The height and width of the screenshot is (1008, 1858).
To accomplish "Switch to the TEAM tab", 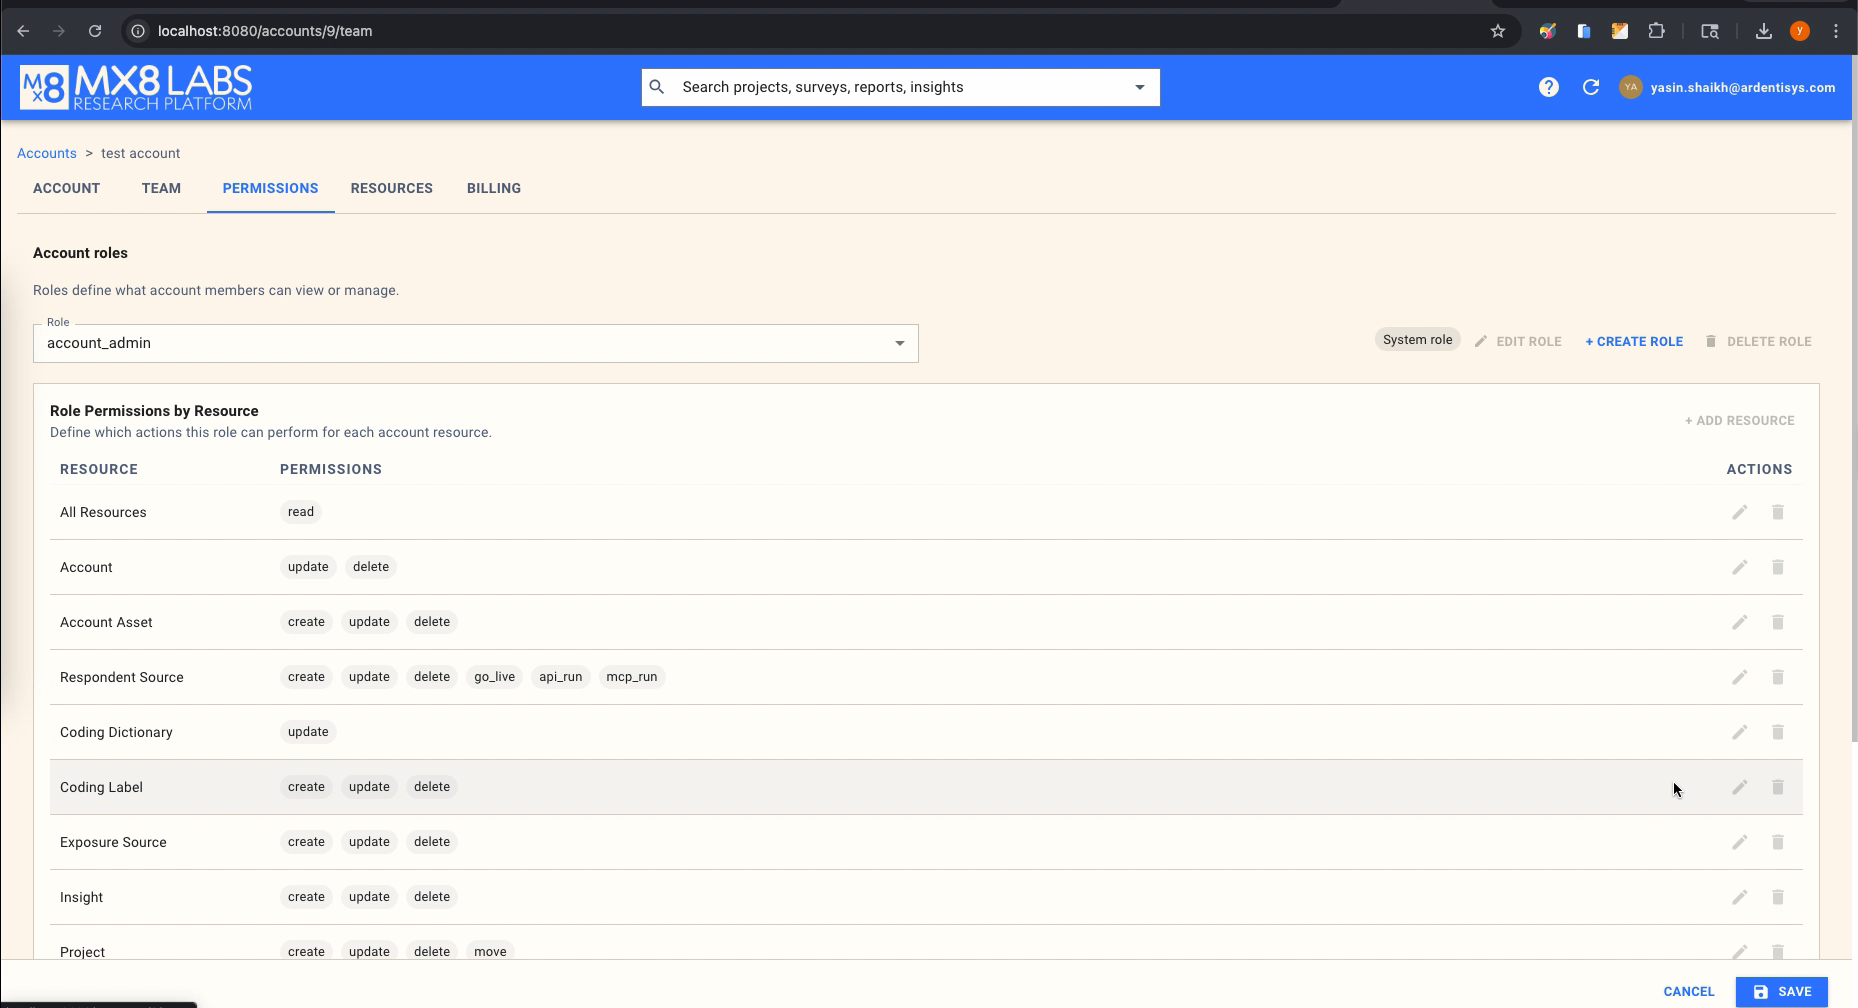I will click(161, 188).
